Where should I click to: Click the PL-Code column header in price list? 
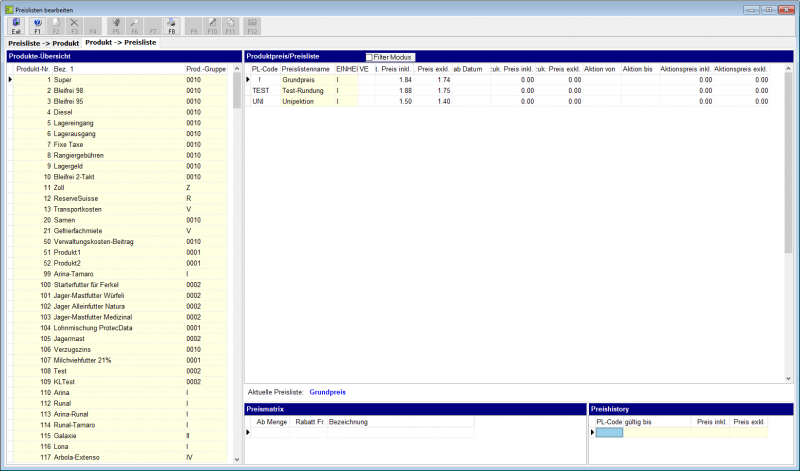click(265, 69)
